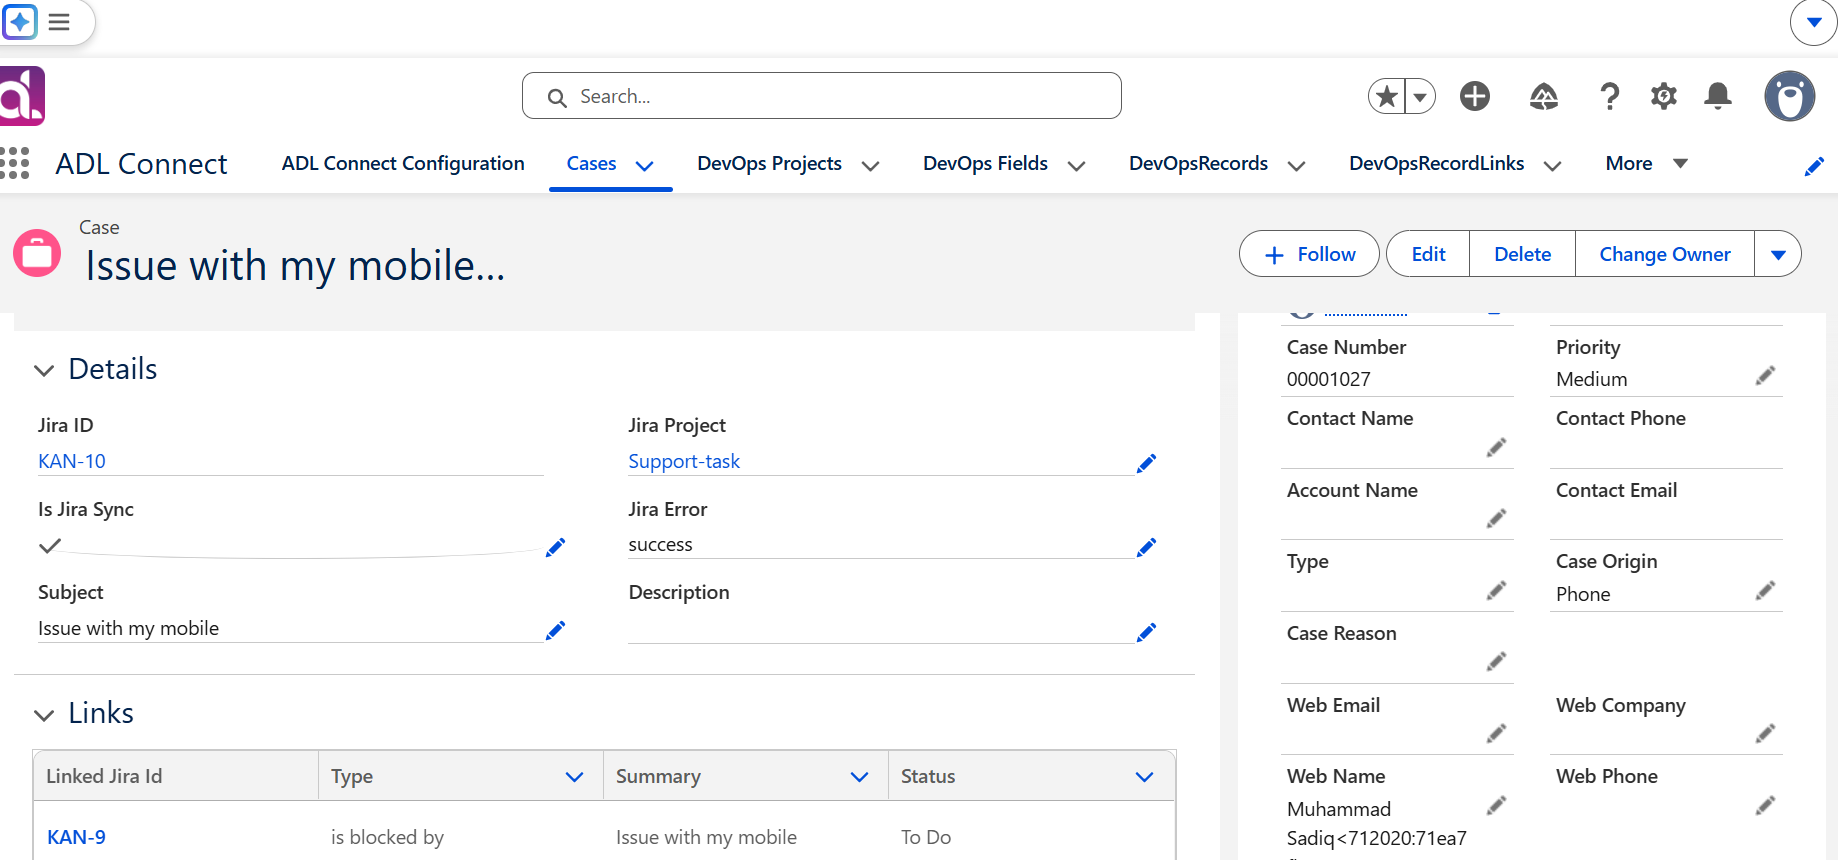
Task: Open the App Launcher grid icon
Action: pos(14,163)
